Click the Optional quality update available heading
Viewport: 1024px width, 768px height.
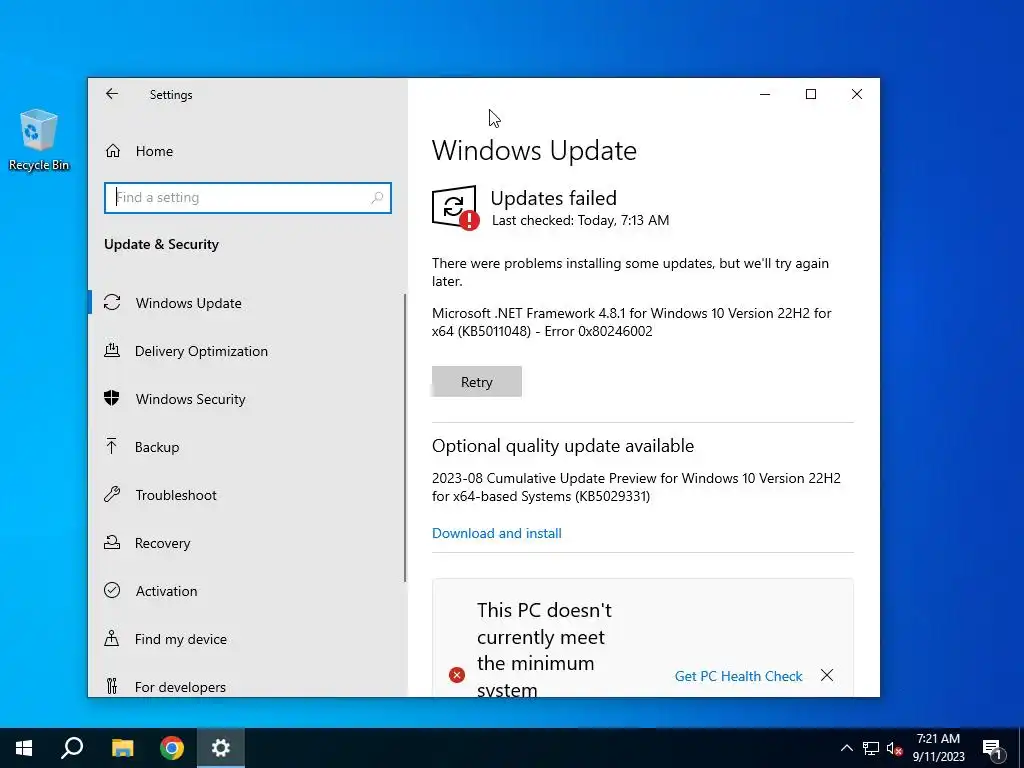point(562,446)
